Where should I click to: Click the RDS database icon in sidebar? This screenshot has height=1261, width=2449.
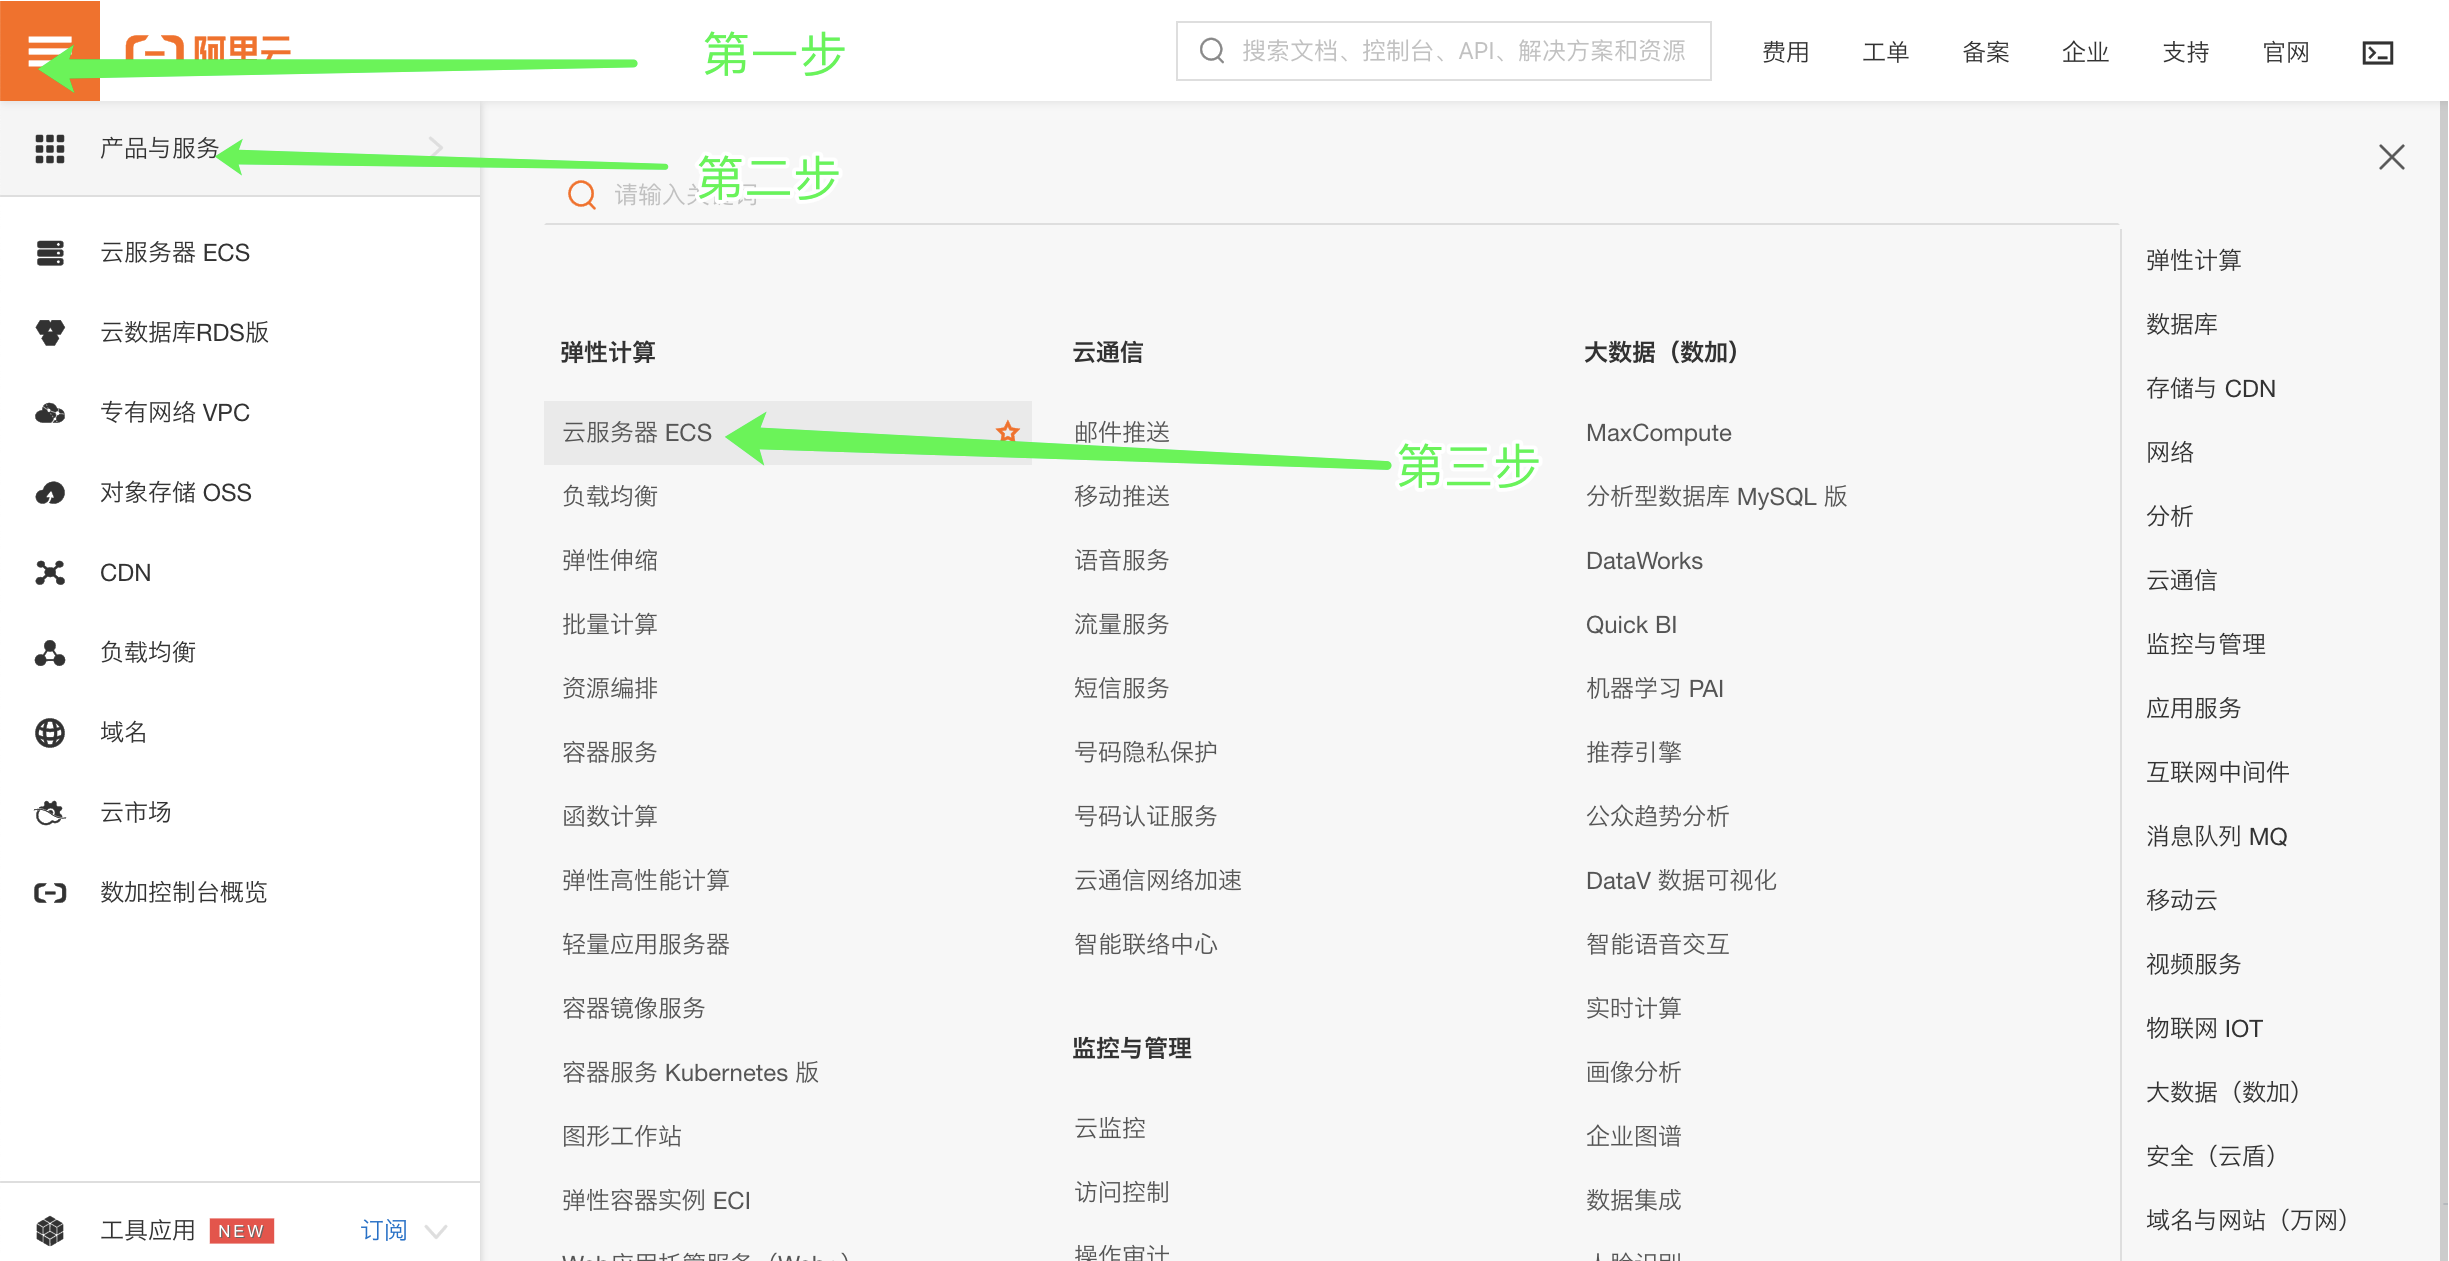50,333
